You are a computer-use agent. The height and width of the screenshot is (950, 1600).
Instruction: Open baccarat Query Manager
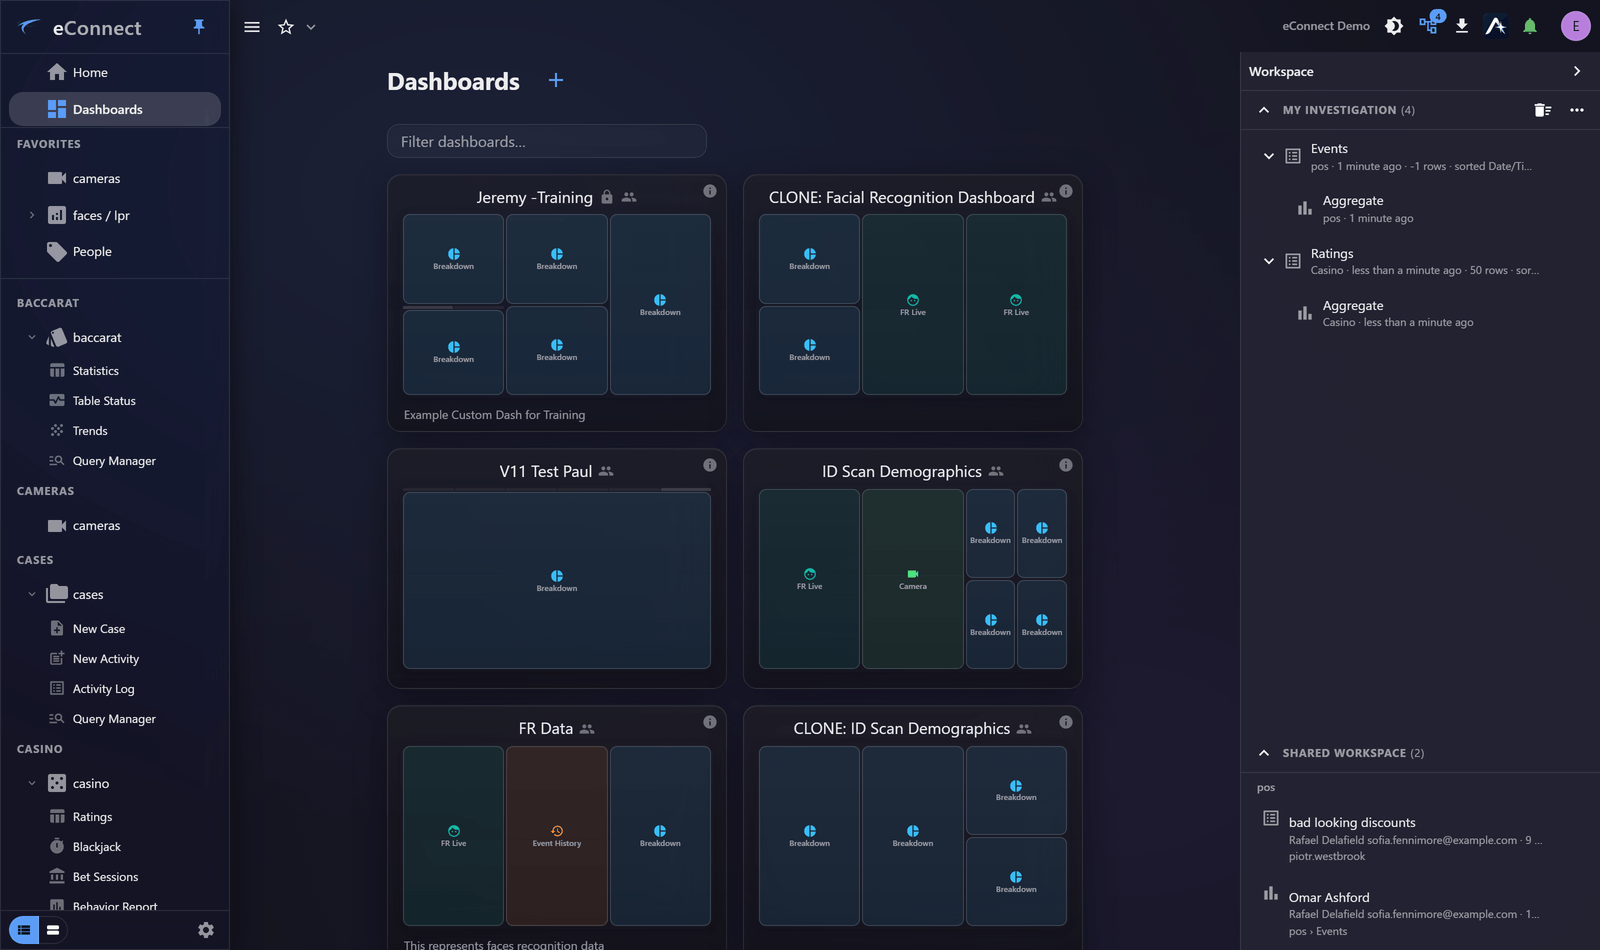(x=115, y=461)
